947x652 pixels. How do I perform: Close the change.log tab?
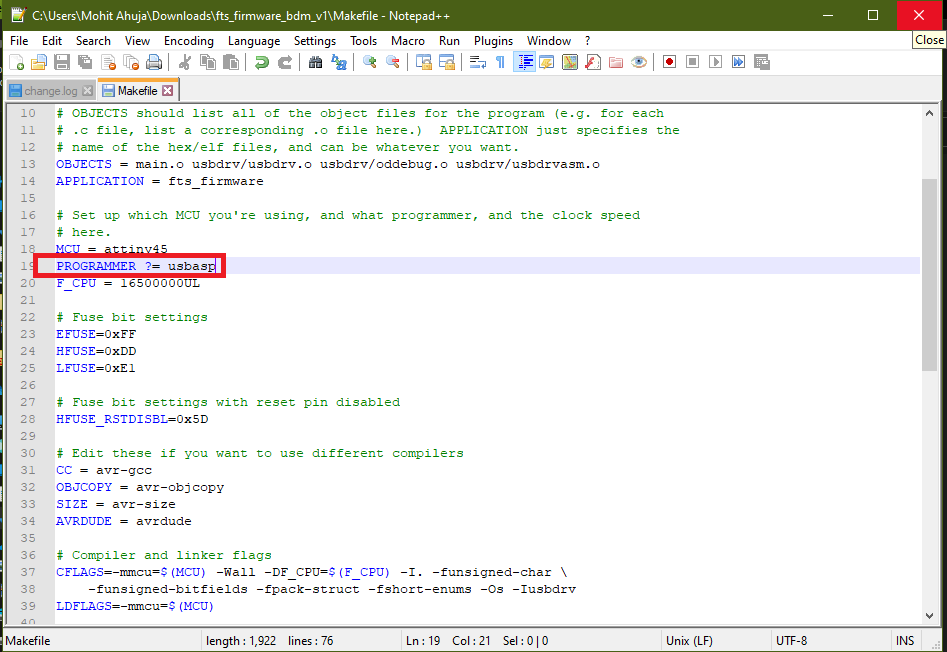[88, 91]
